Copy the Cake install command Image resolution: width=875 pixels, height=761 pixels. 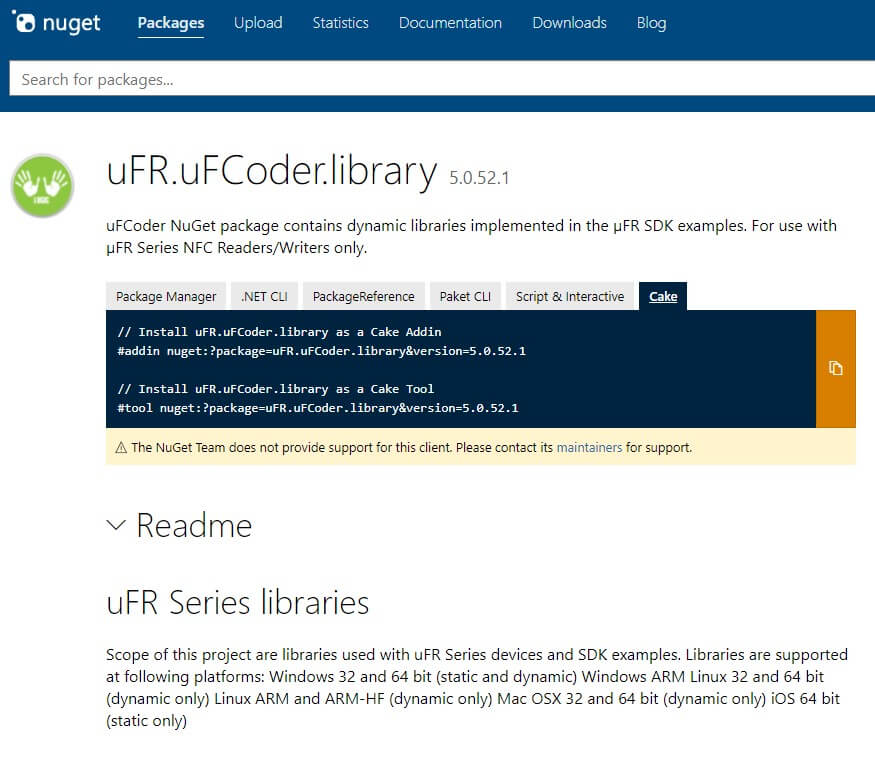coord(835,368)
